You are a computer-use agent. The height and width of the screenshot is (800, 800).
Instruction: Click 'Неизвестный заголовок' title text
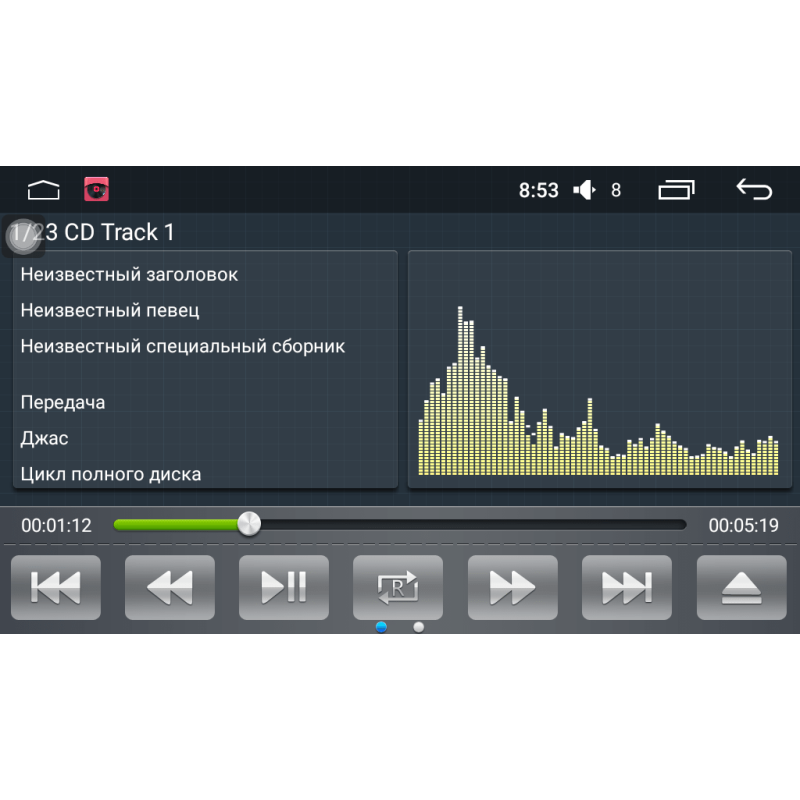pyautogui.click(x=129, y=274)
